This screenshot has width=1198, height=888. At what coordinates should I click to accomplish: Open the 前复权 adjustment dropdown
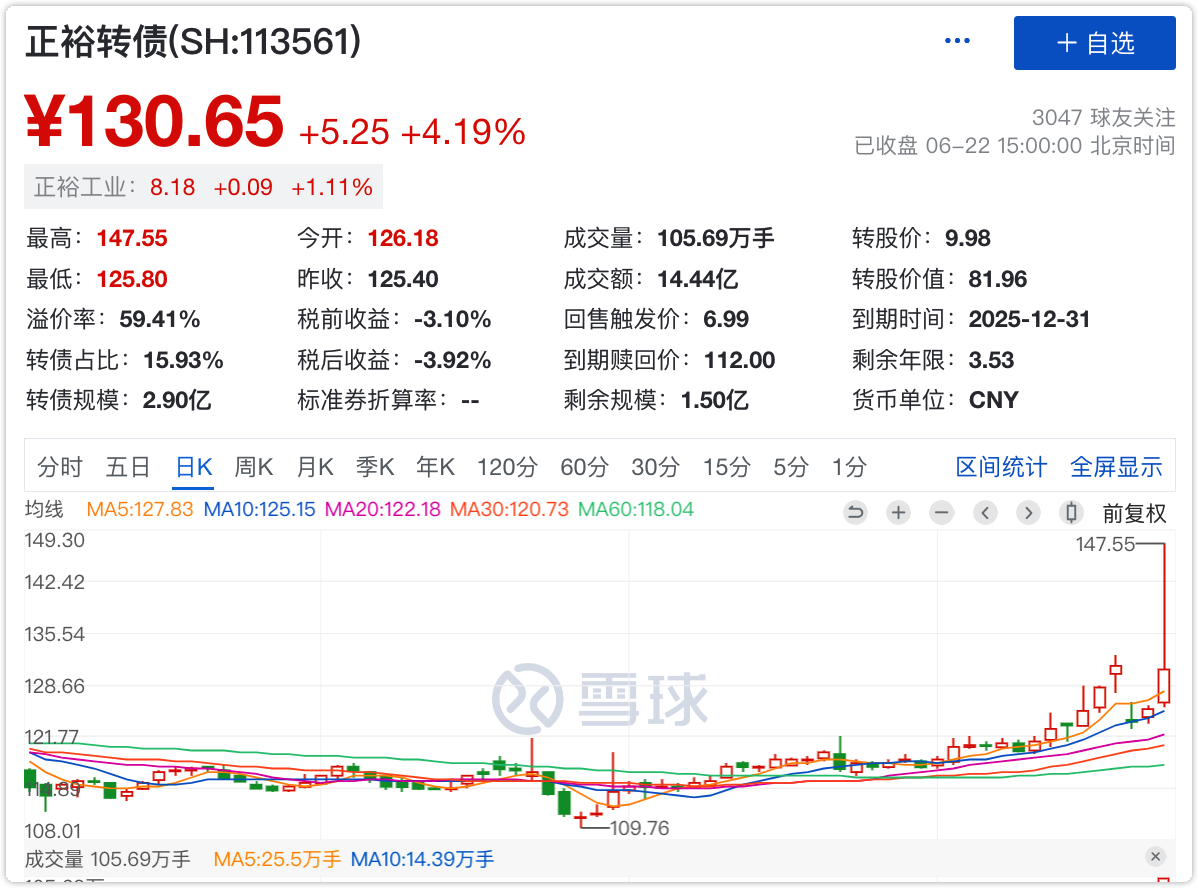click(1136, 512)
